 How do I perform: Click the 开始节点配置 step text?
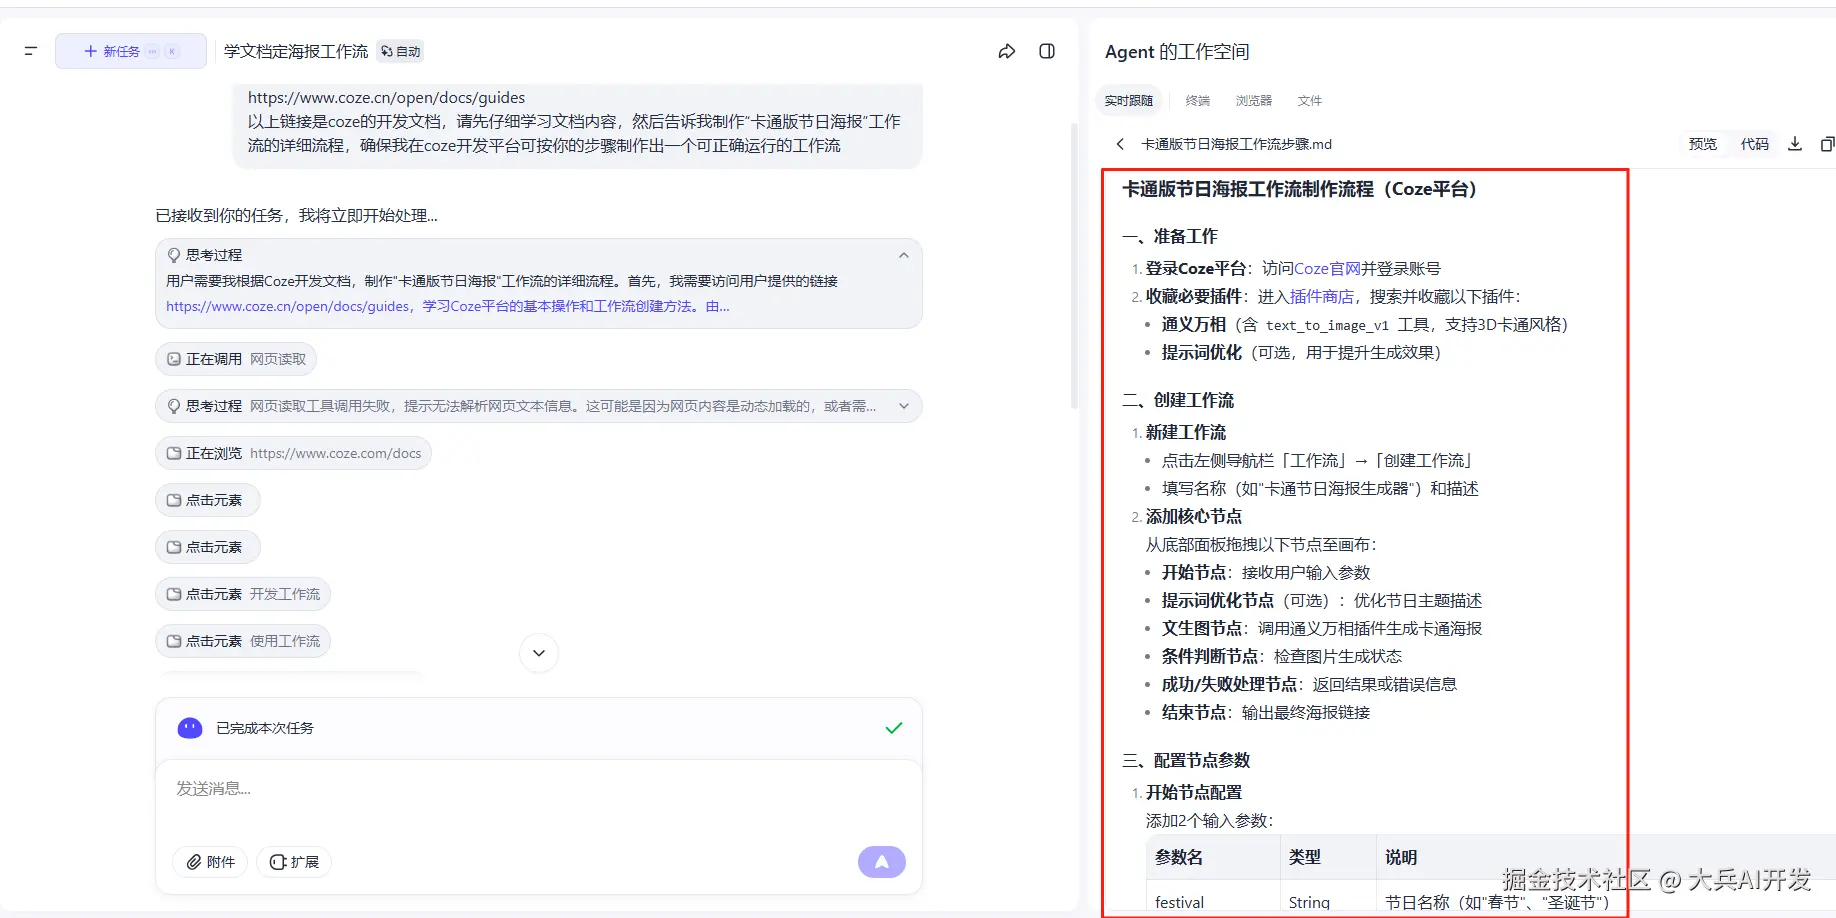click(1194, 792)
